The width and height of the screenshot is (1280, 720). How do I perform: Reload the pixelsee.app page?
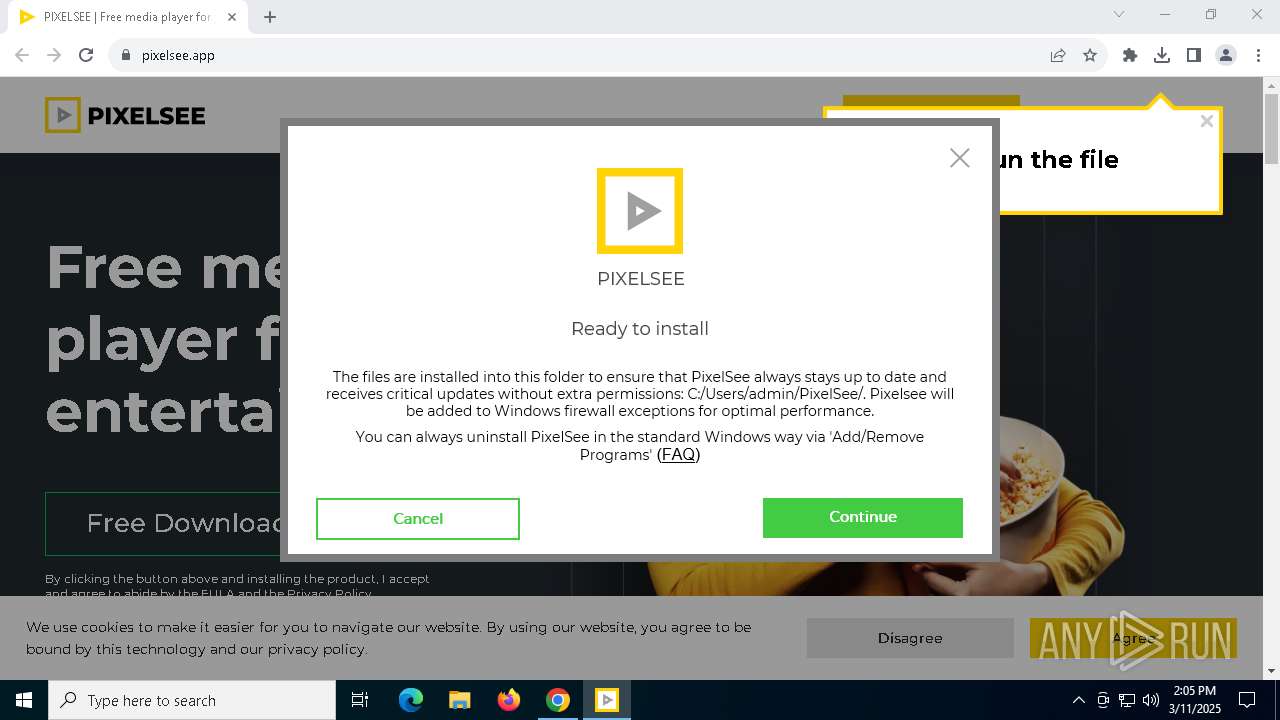86,55
